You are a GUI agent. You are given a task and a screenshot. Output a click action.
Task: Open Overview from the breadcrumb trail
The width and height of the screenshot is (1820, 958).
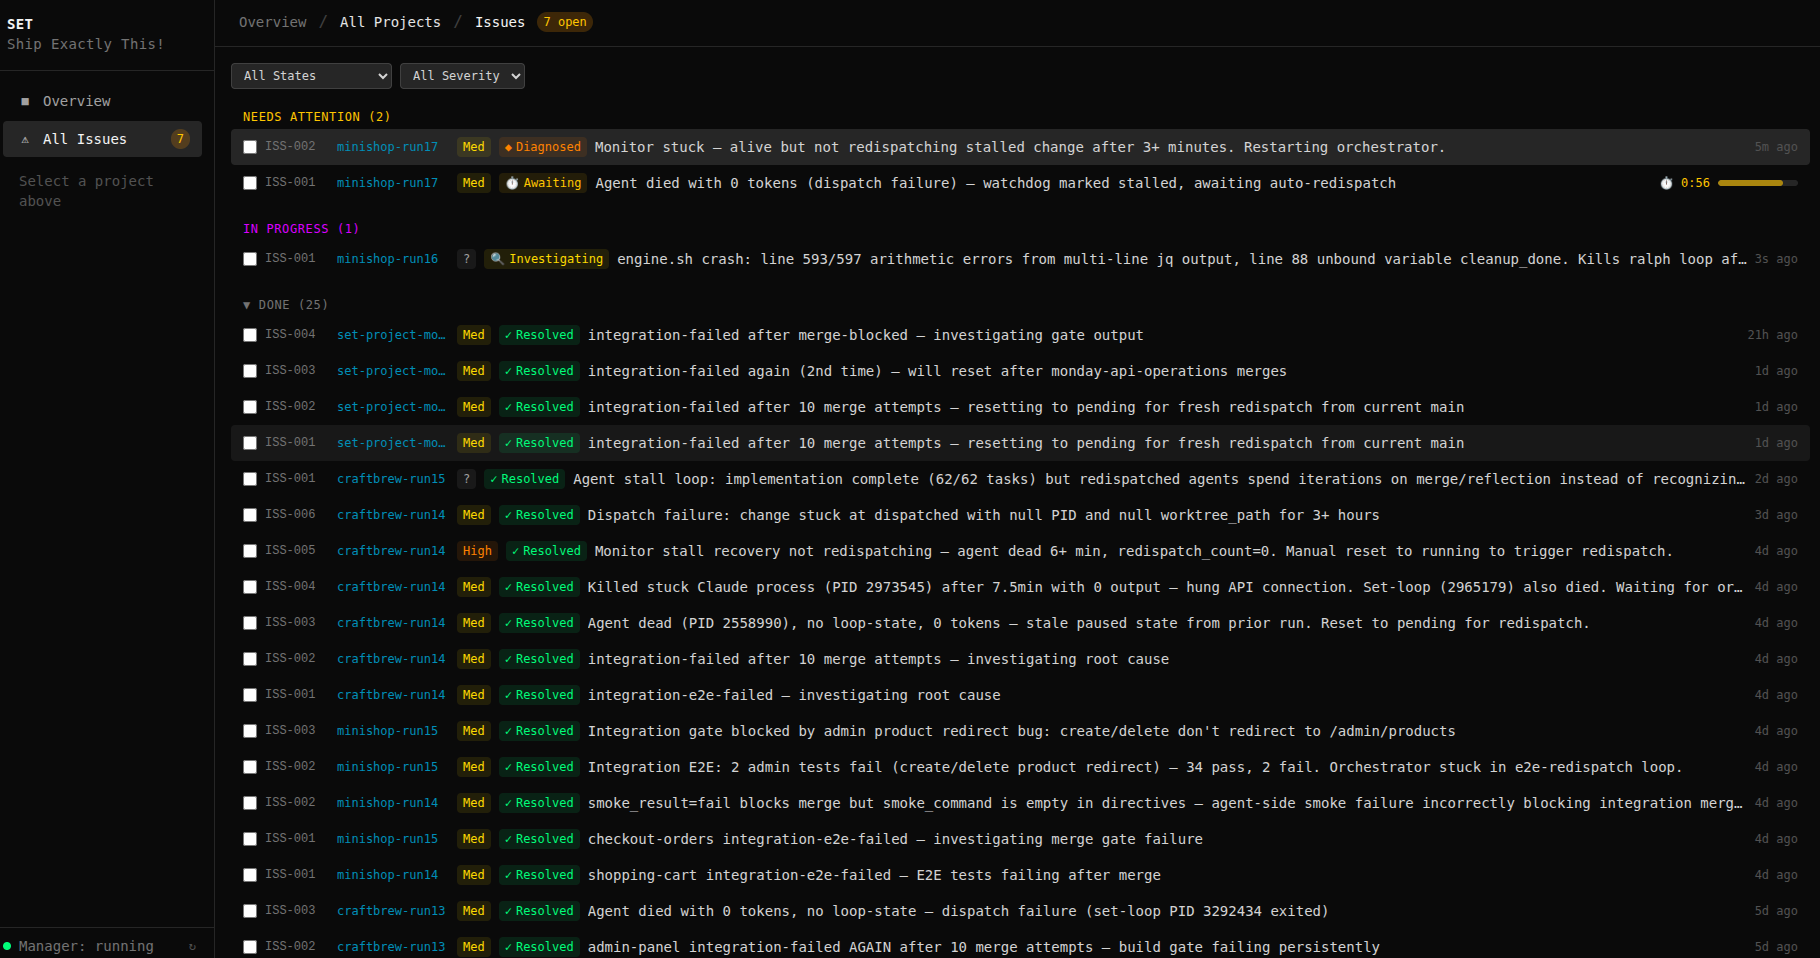272,21
